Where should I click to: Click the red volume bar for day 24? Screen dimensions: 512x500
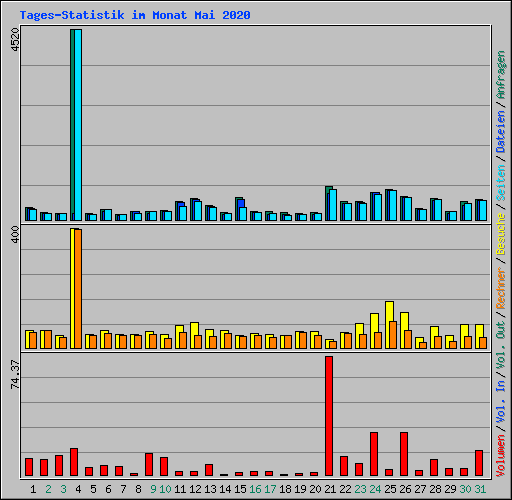click(374, 454)
